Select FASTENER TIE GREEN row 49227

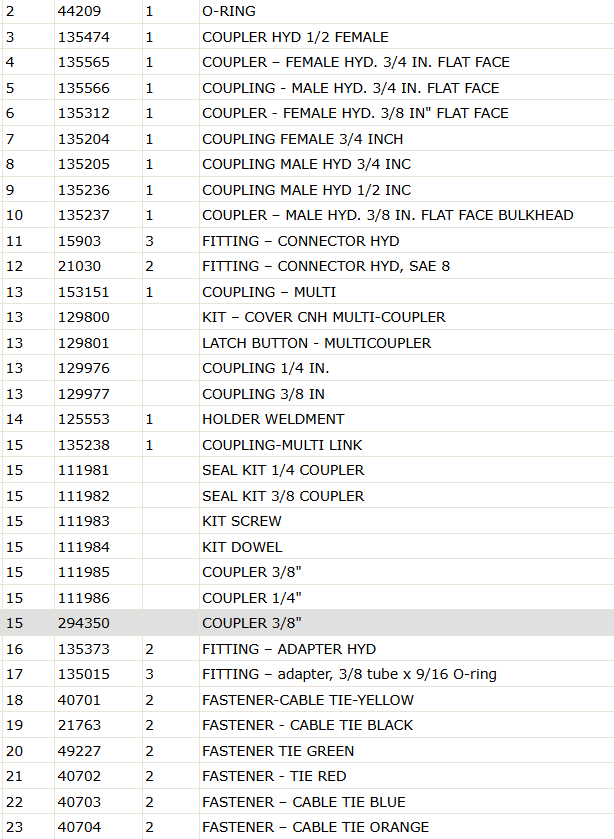tap(307, 751)
